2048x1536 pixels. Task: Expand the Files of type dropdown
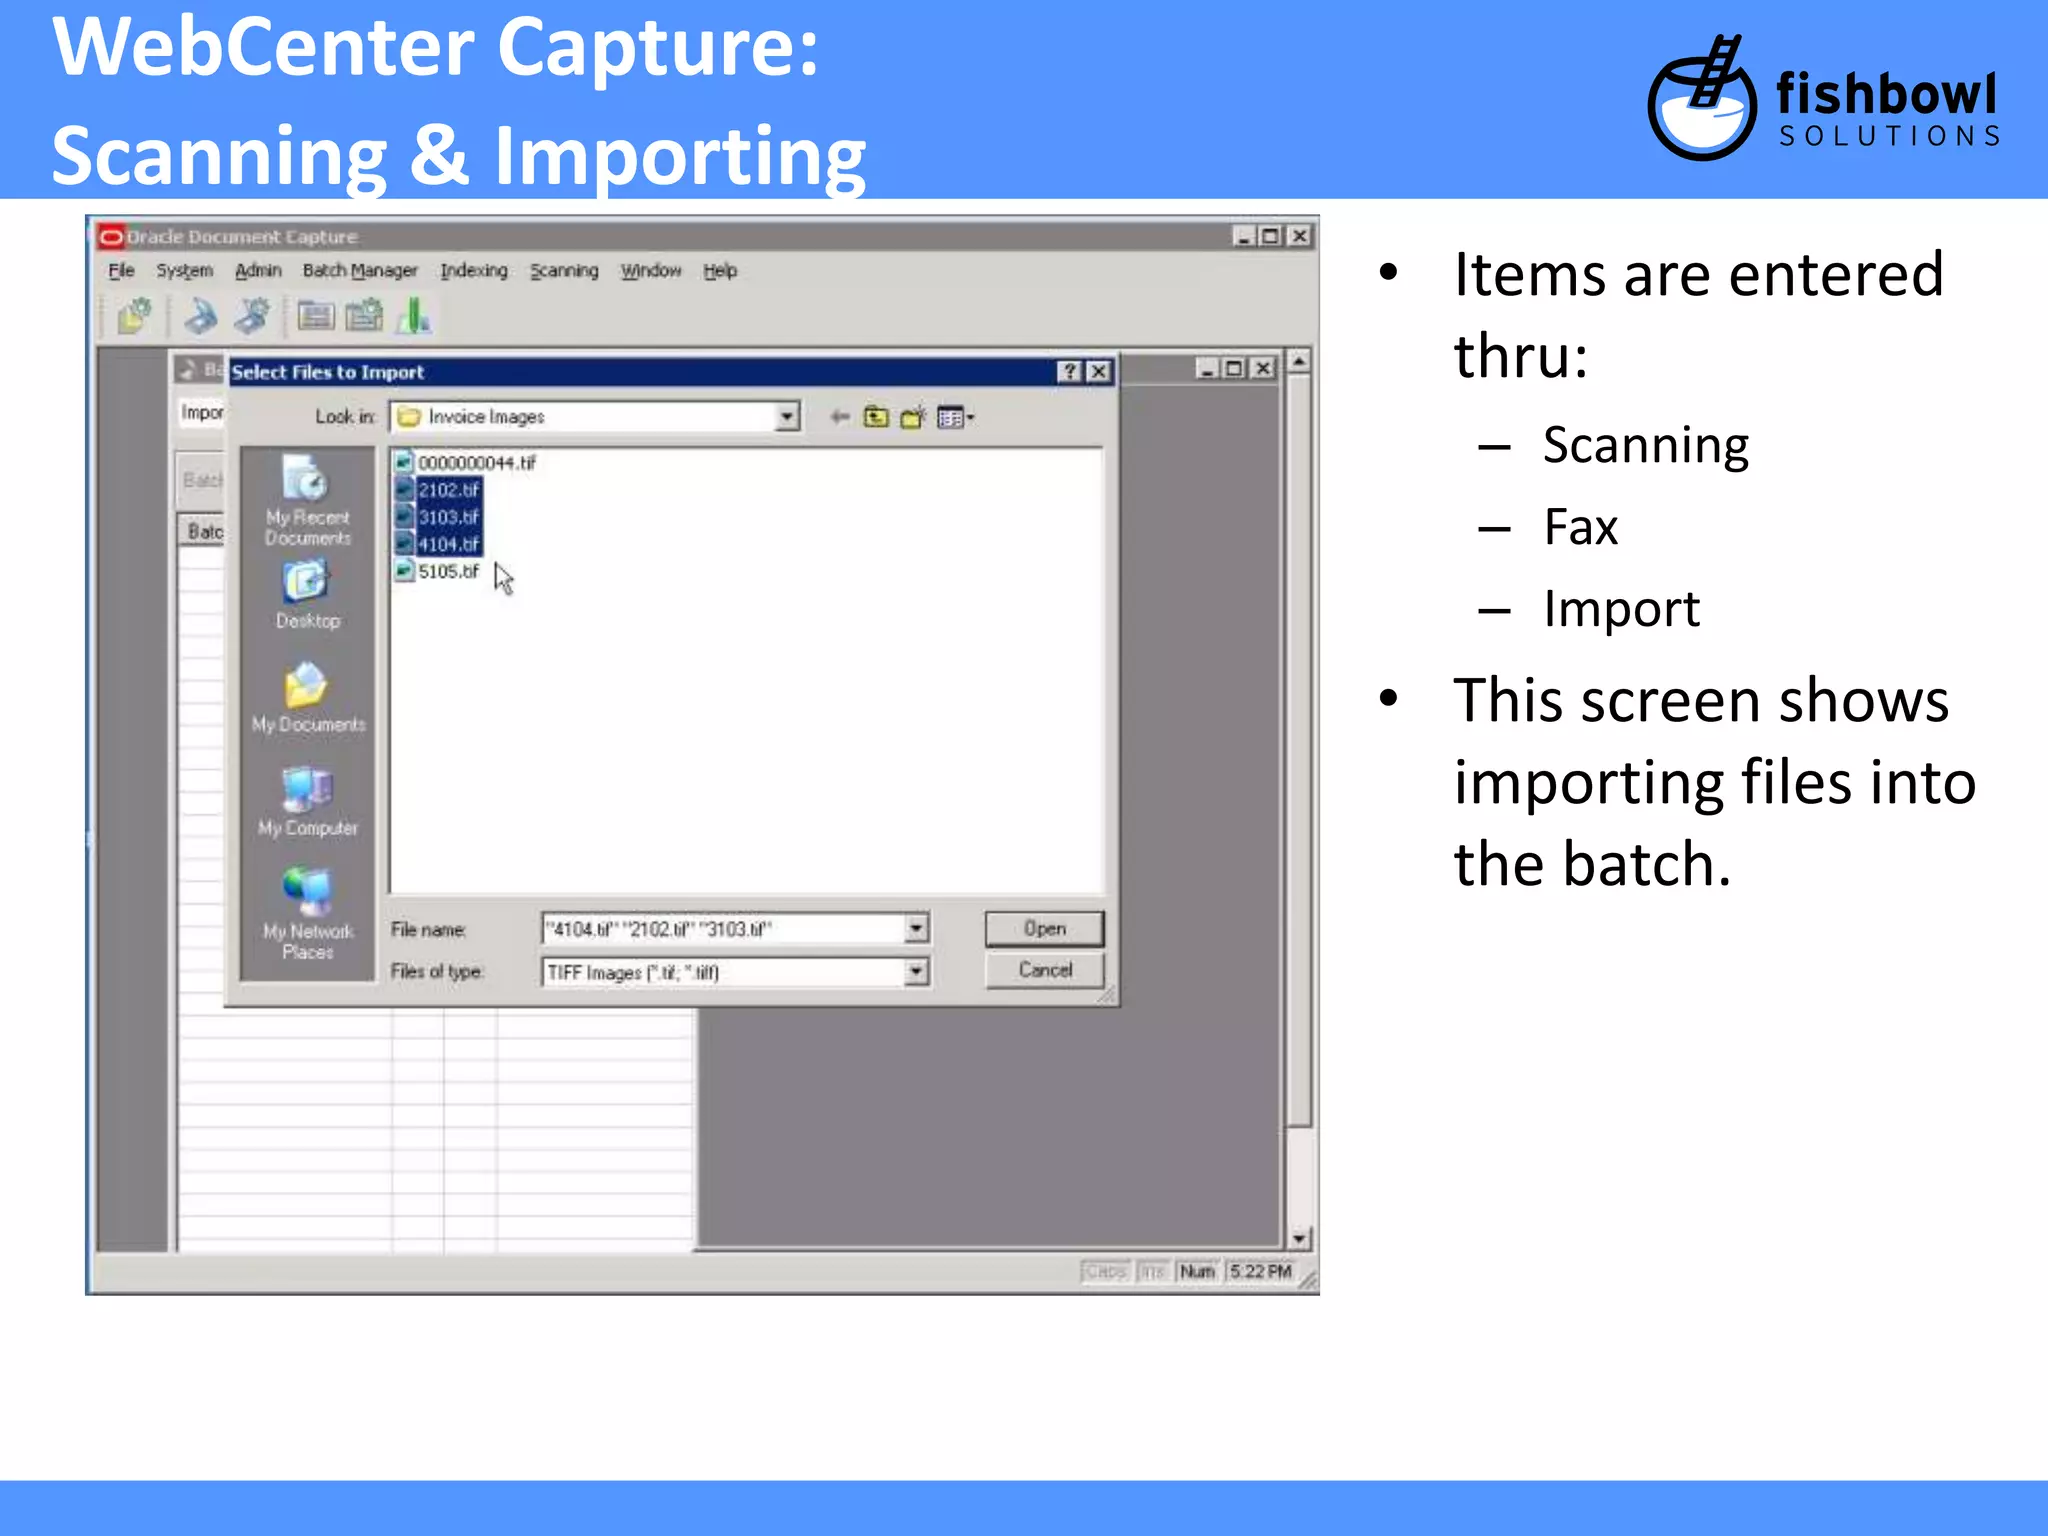(916, 972)
